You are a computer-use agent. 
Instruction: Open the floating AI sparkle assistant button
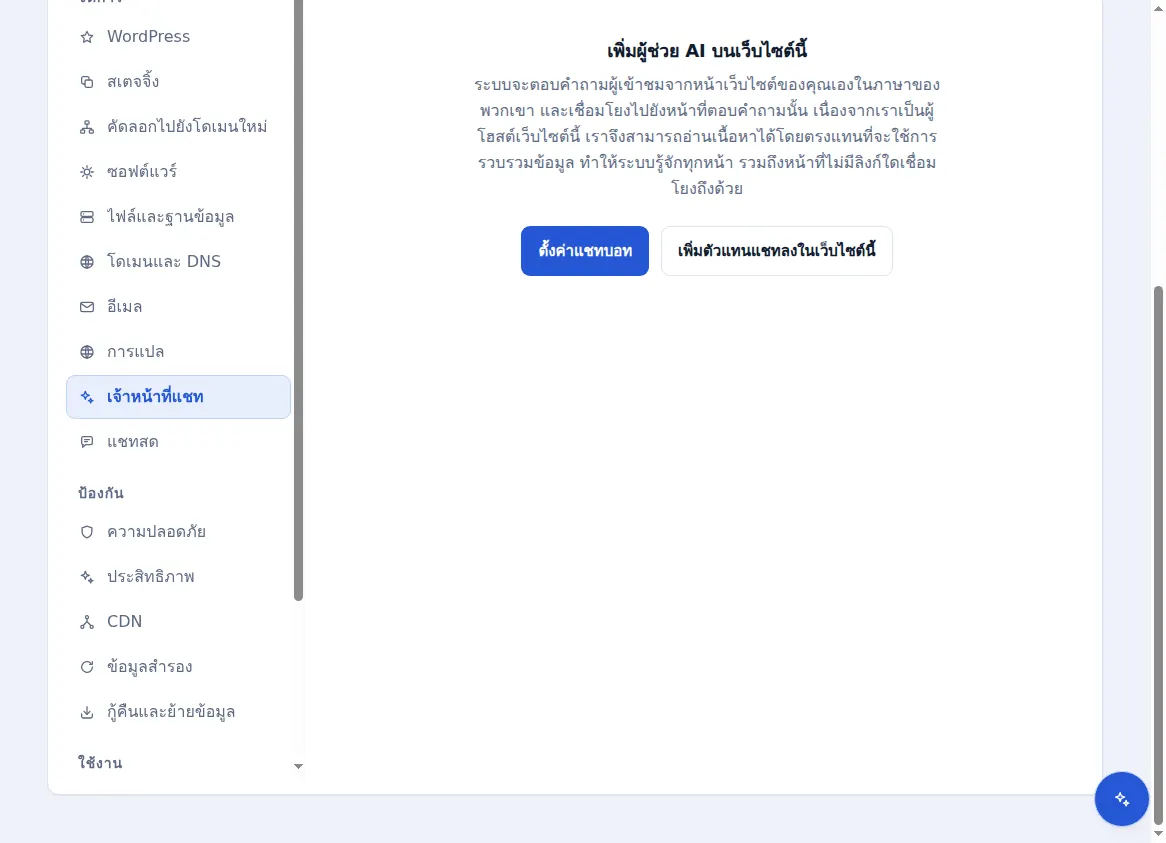click(1121, 799)
